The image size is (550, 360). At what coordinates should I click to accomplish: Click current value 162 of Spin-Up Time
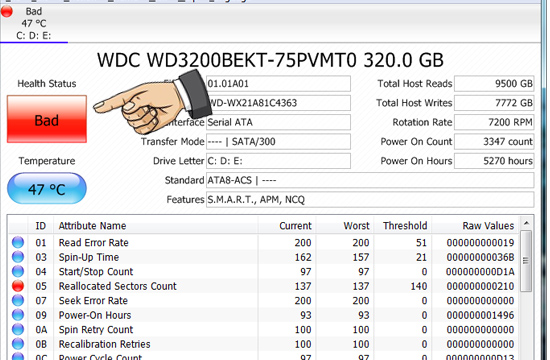(303, 257)
